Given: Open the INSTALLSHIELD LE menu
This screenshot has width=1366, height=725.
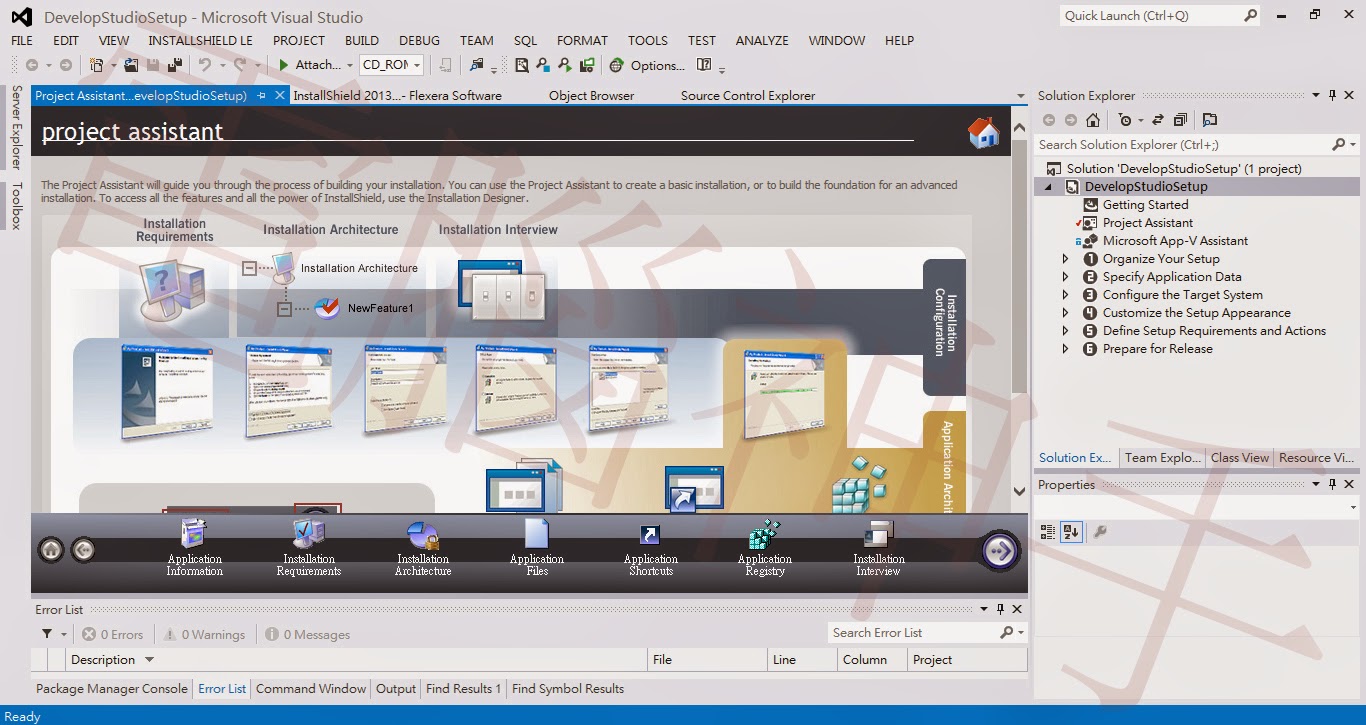Looking at the screenshot, I should pyautogui.click(x=200, y=41).
